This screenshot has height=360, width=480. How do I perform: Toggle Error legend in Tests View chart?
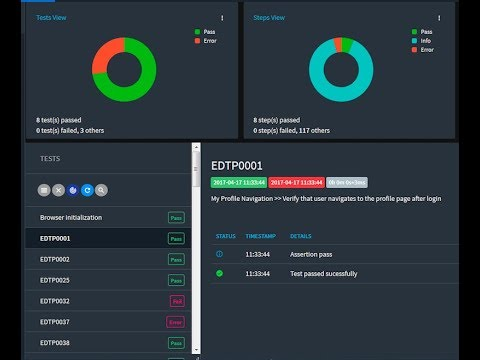coord(206,41)
